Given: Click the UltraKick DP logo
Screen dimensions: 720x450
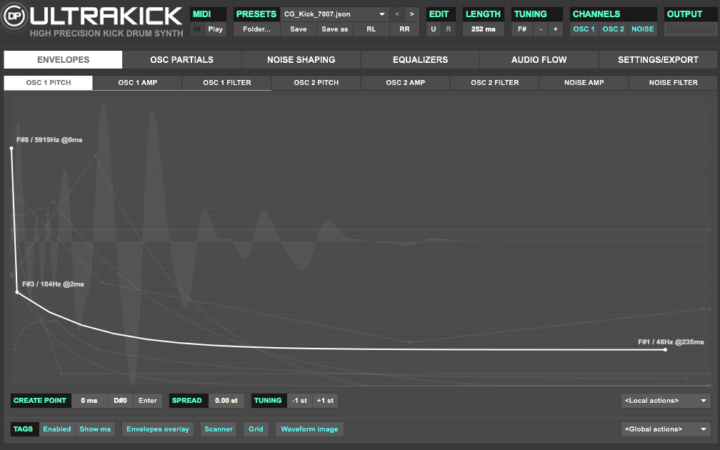Looking at the screenshot, I should [x=16, y=17].
